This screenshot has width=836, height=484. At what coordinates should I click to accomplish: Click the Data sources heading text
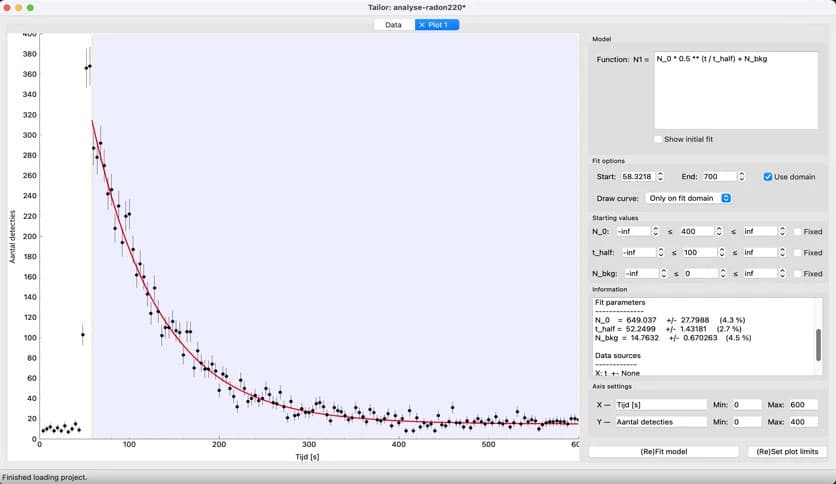pos(617,356)
